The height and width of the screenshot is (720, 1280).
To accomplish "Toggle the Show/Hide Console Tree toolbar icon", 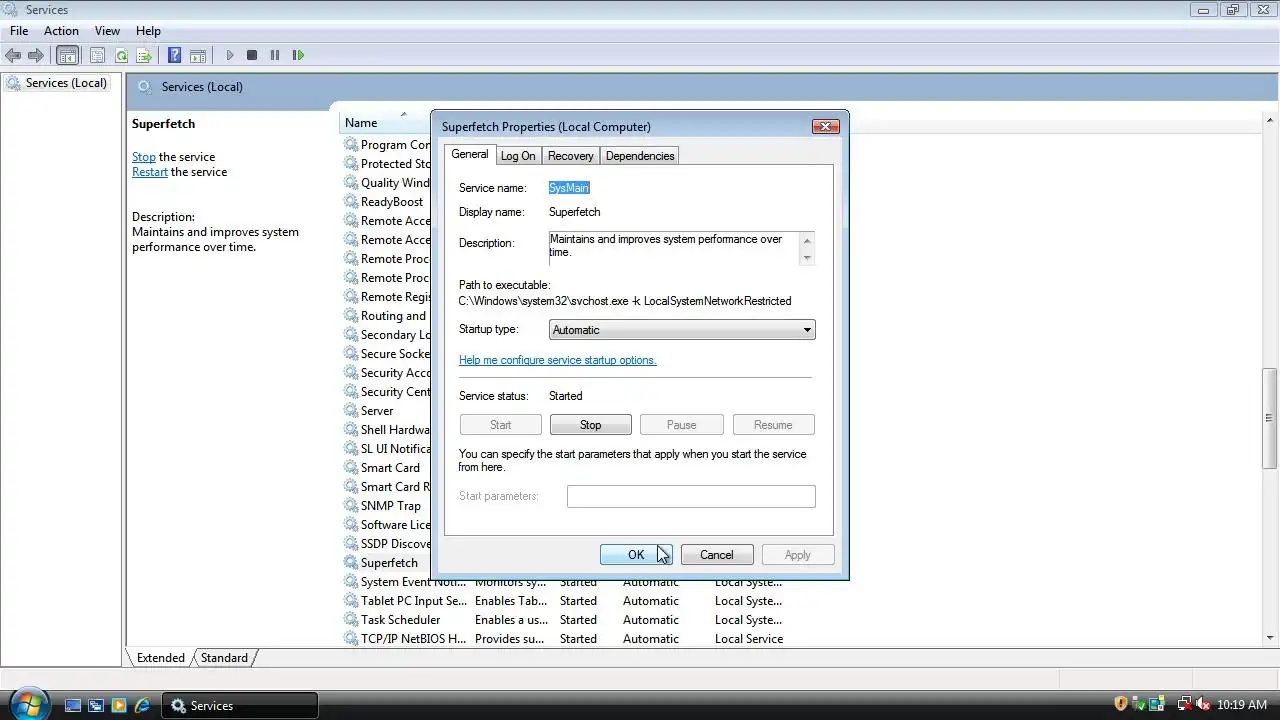I will [x=68, y=55].
